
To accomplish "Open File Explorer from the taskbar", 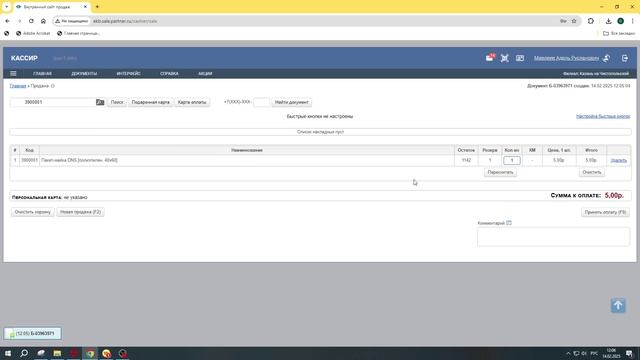I will click(57, 353).
